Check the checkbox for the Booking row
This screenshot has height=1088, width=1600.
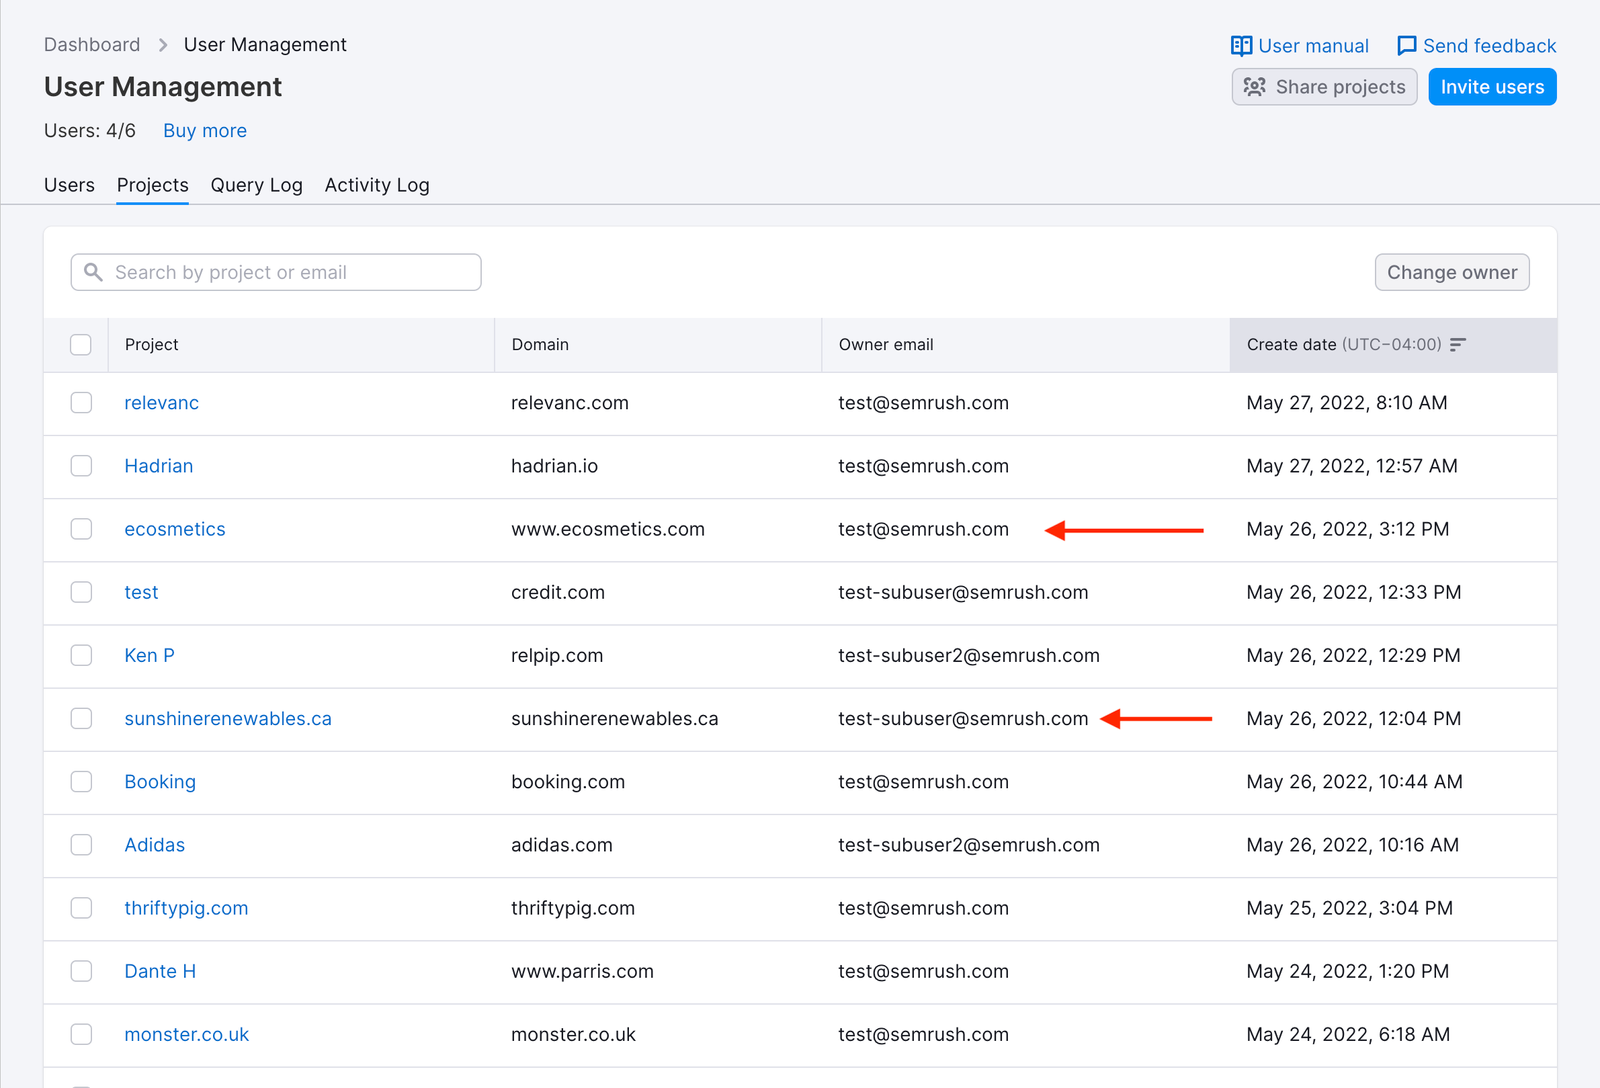point(81,782)
